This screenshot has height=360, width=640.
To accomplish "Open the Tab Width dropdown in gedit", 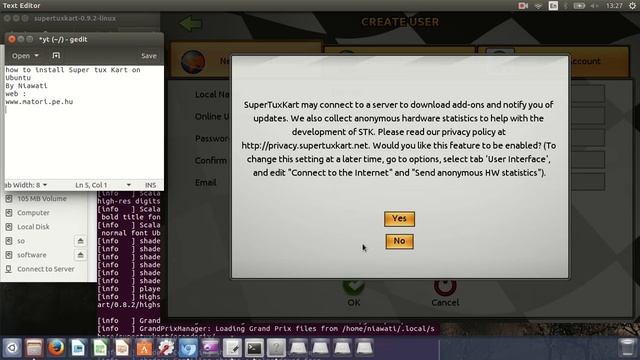I will click(x=25, y=185).
